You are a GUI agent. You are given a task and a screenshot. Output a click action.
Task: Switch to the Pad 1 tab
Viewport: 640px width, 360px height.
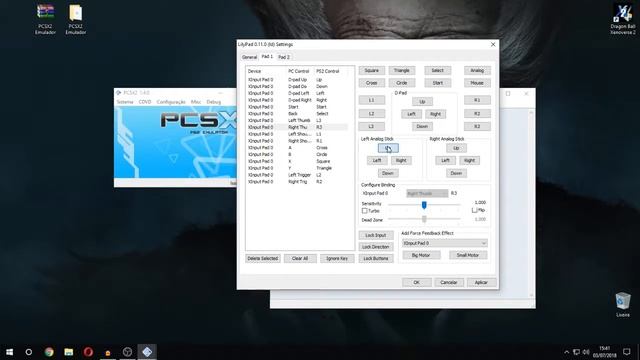[x=267, y=56]
